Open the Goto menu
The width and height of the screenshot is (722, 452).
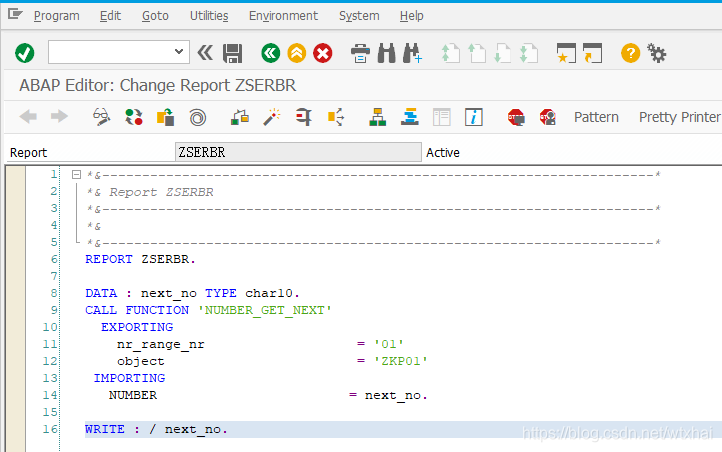click(x=155, y=16)
